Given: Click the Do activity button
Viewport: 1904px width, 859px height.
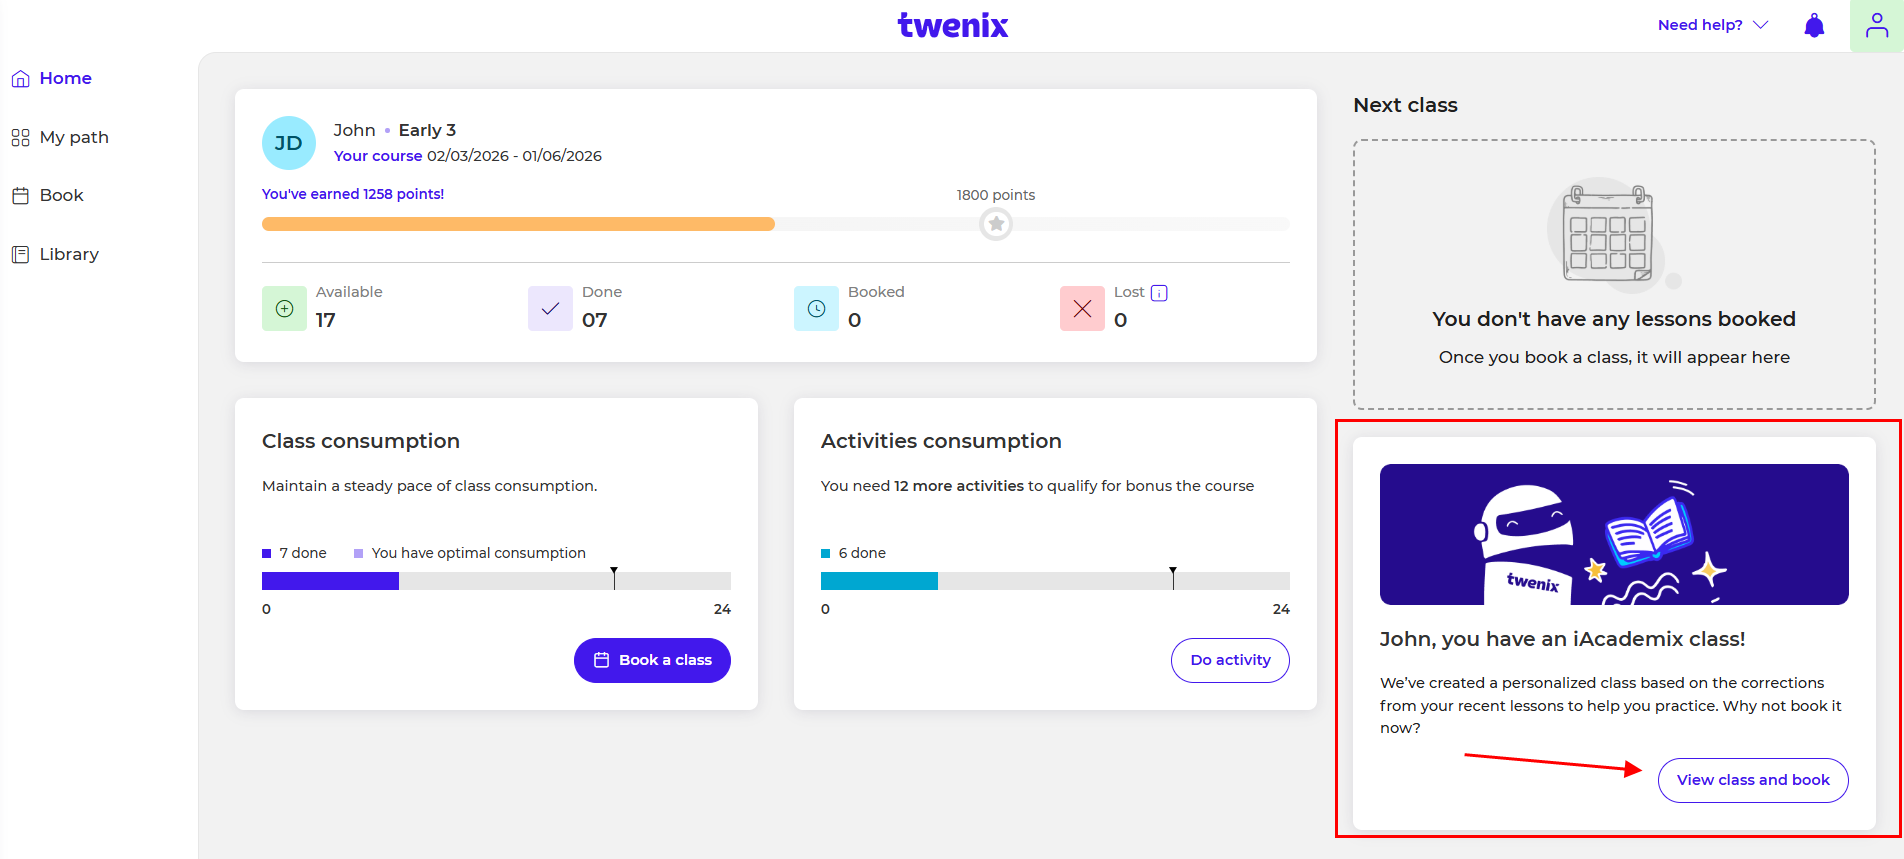Looking at the screenshot, I should (x=1230, y=660).
